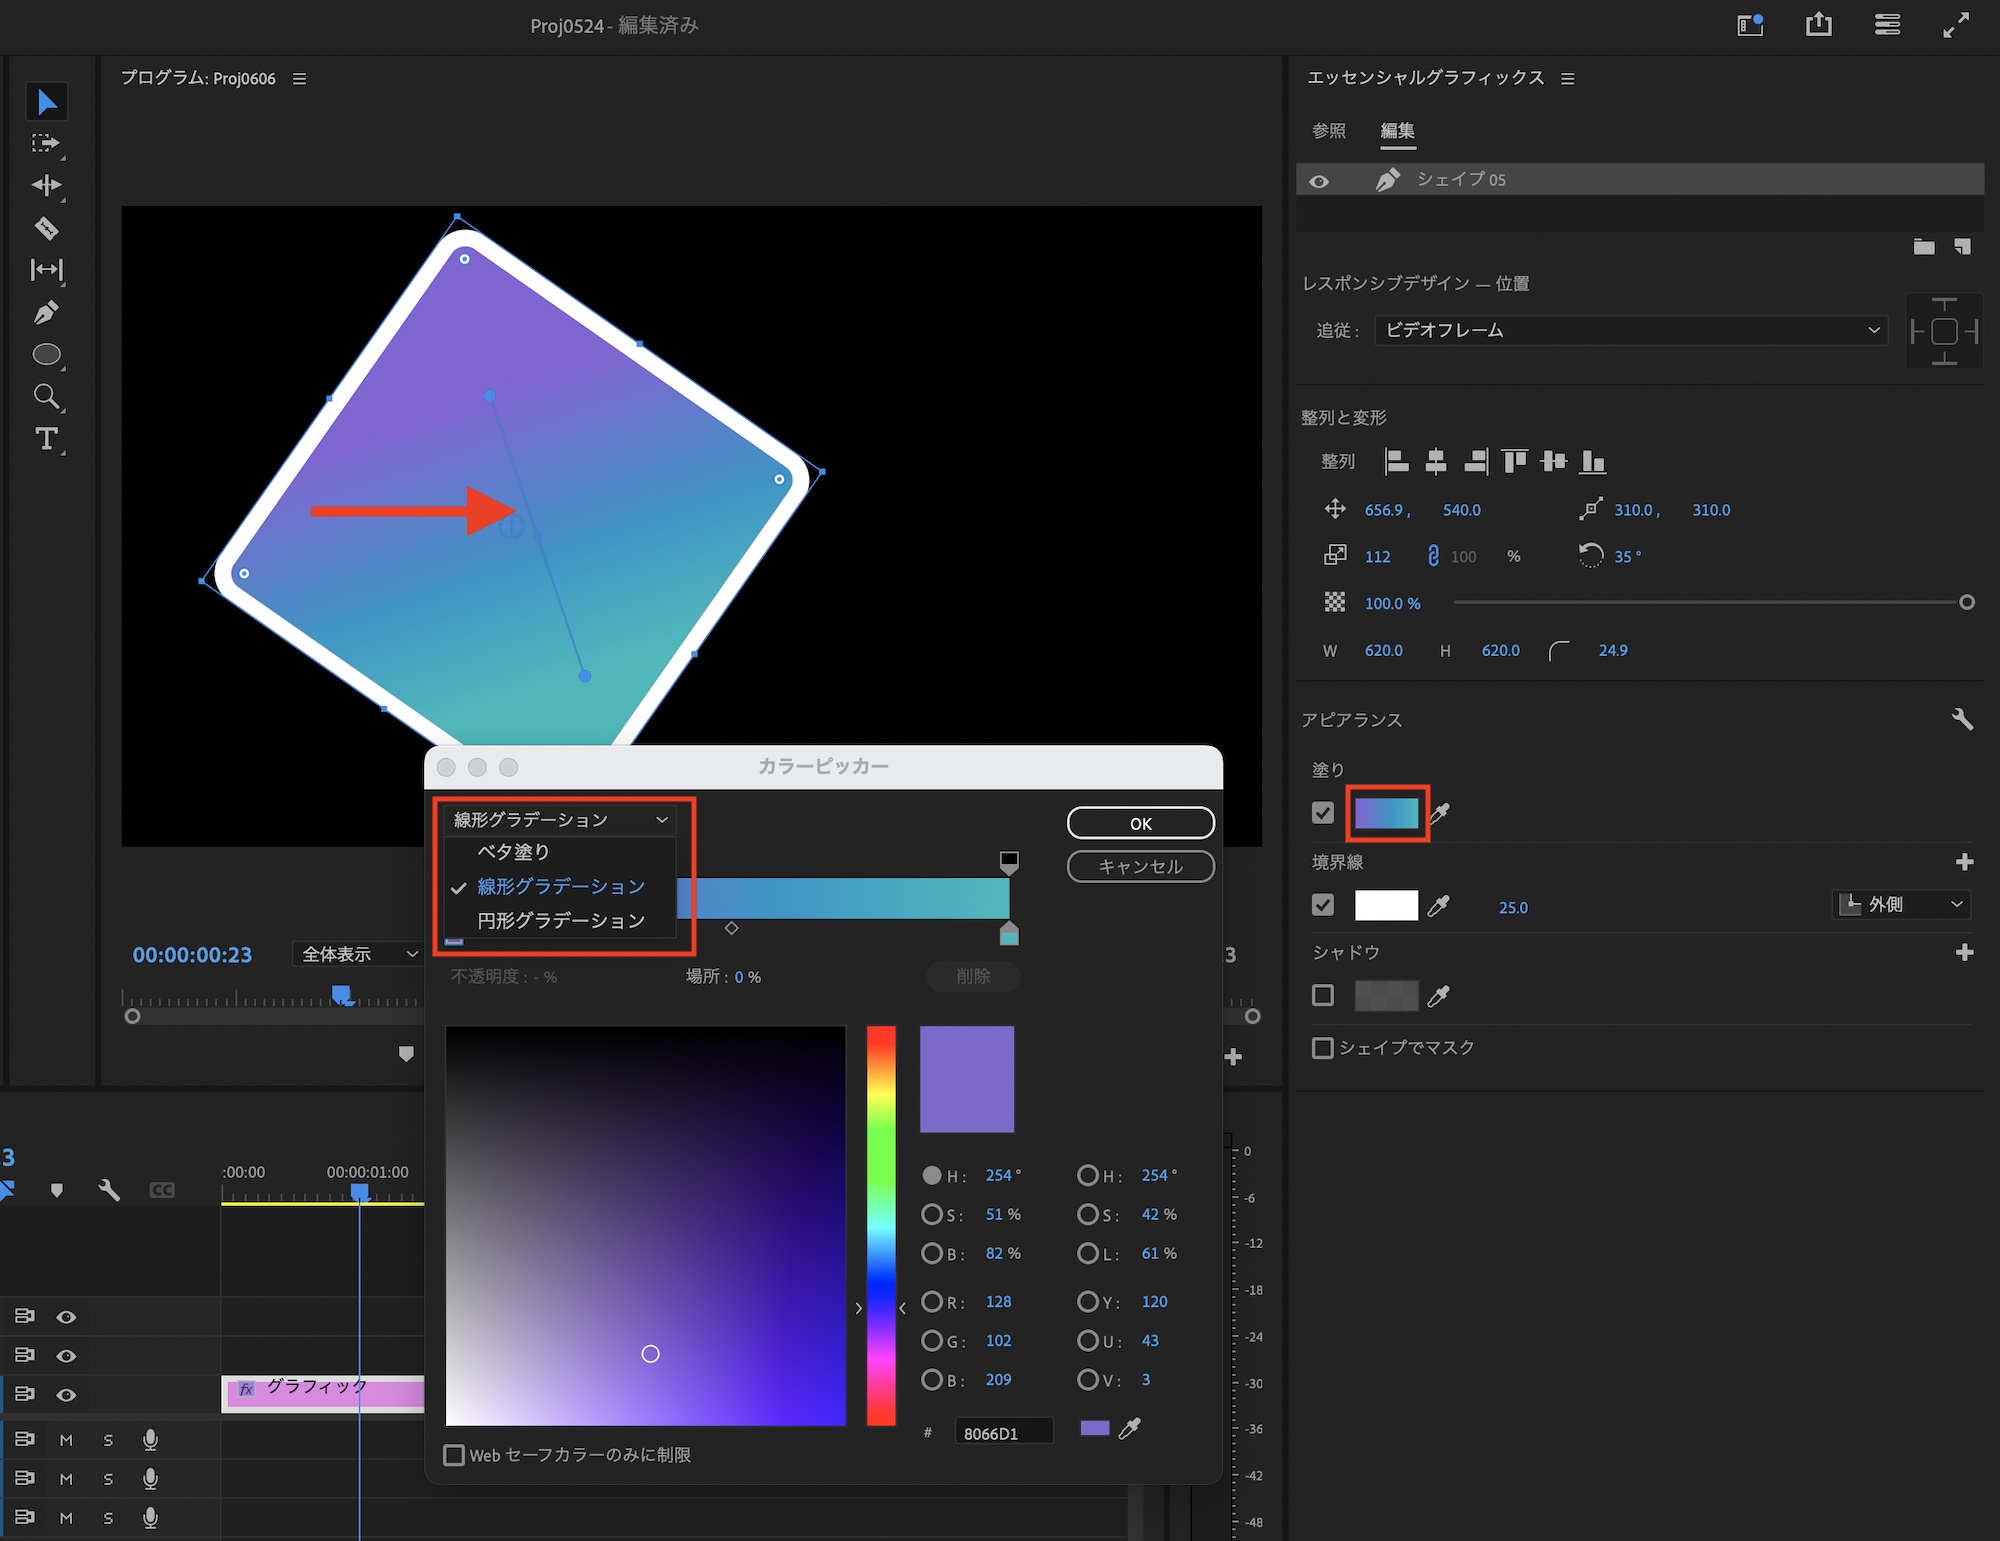
Task: Enable Web セーフカラーのみに制限 checkbox
Action: (454, 1455)
